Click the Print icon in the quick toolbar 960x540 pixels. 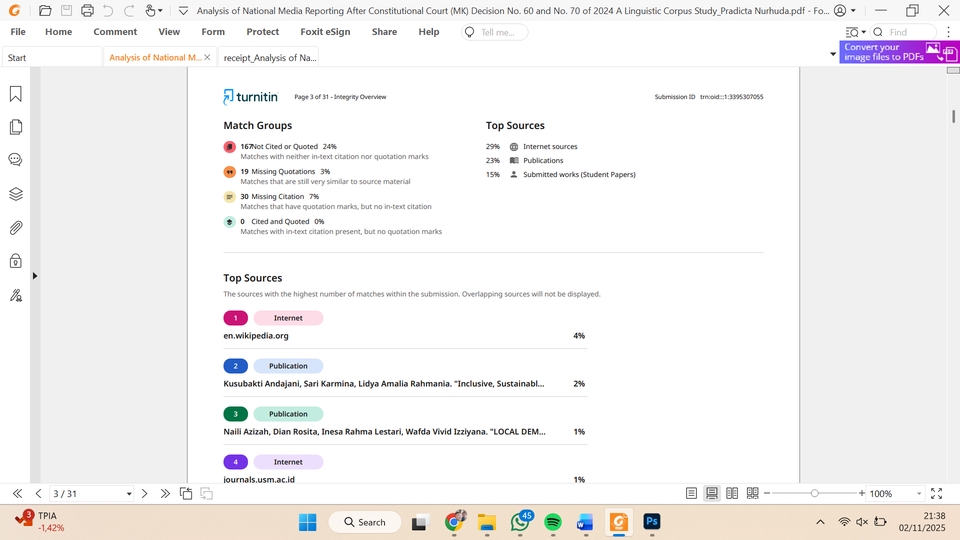(x=87, y=11)
